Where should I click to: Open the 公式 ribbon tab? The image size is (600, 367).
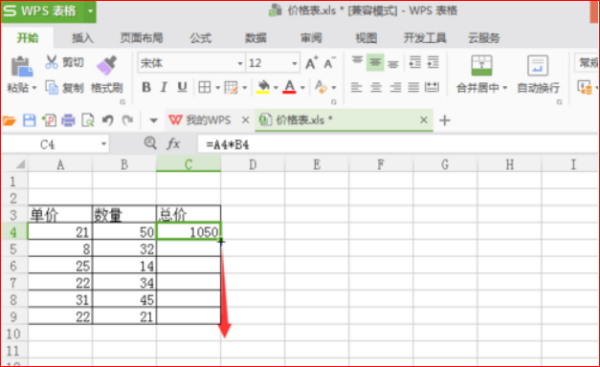tap(200, 38)
